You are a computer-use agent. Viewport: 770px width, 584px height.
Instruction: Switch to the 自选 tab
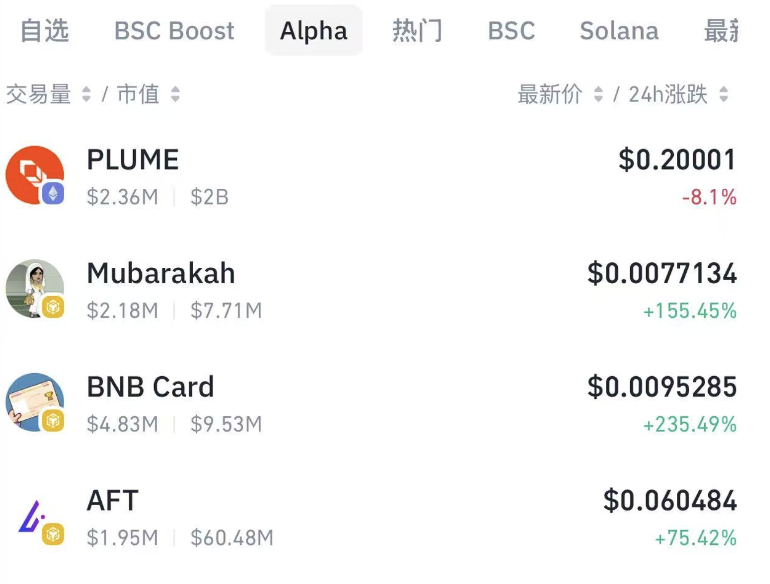(44, 30)
